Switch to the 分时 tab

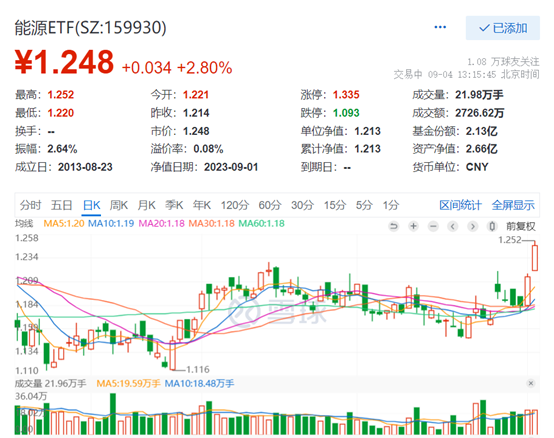pyautogui.click(x=30, y=205)
